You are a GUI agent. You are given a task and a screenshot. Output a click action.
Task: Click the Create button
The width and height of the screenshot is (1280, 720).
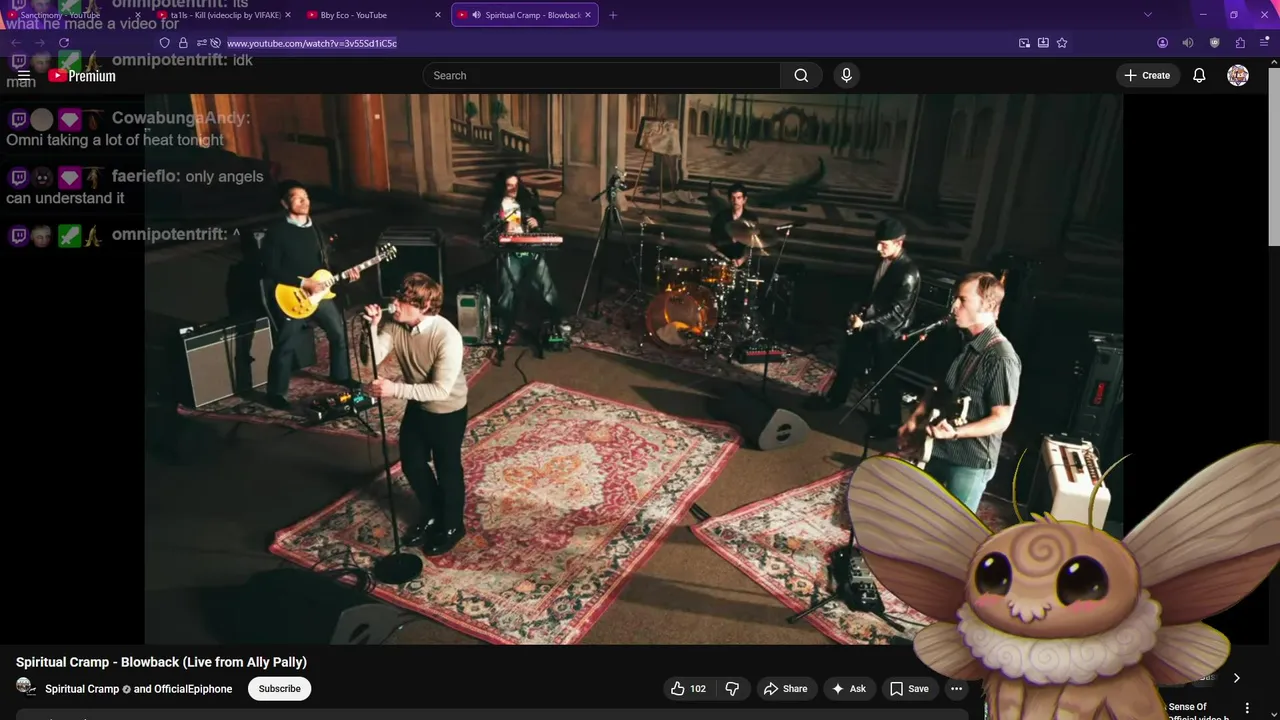(x=1147, y=75)
